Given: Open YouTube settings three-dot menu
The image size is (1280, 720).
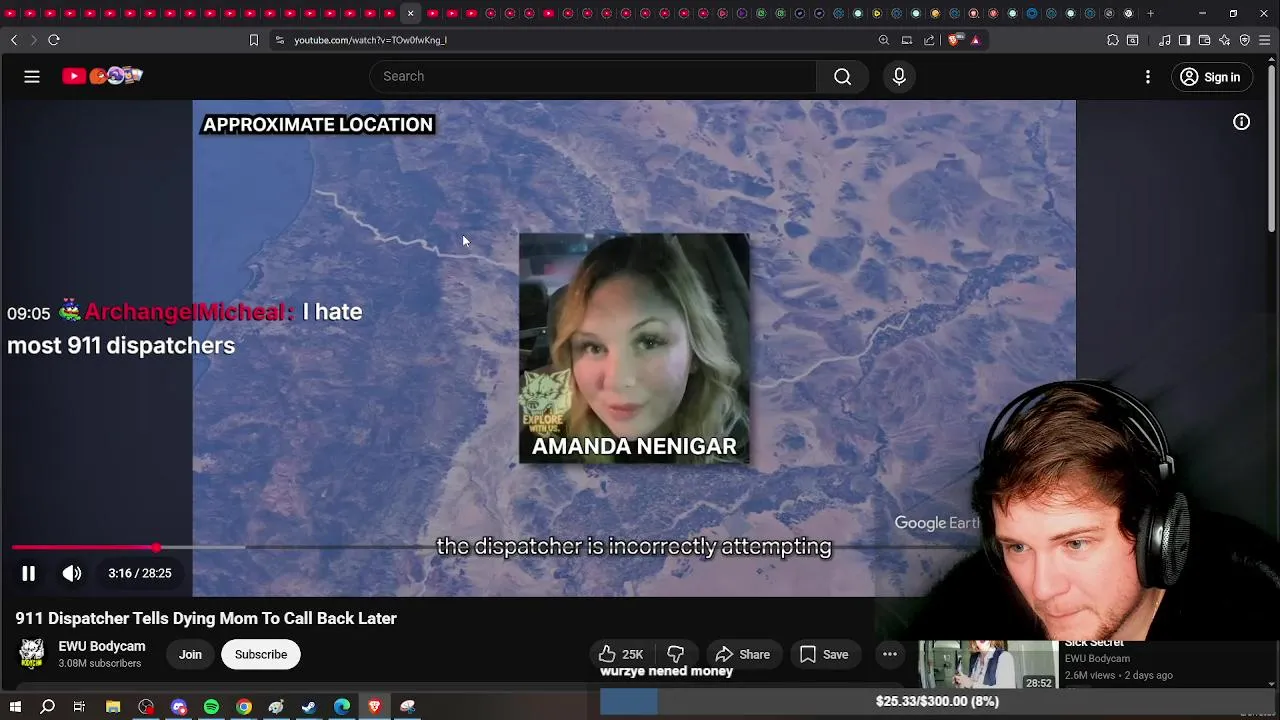Looking at the screenshot, I should pos(1148,77).
